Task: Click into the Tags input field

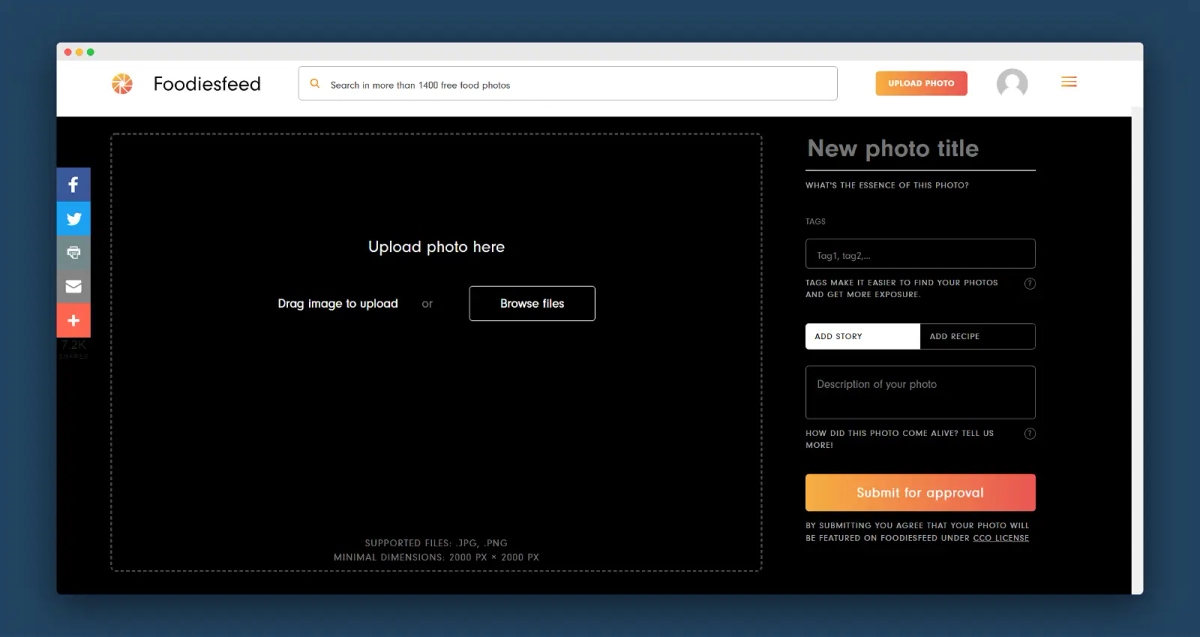Action: tap(920, 254)
